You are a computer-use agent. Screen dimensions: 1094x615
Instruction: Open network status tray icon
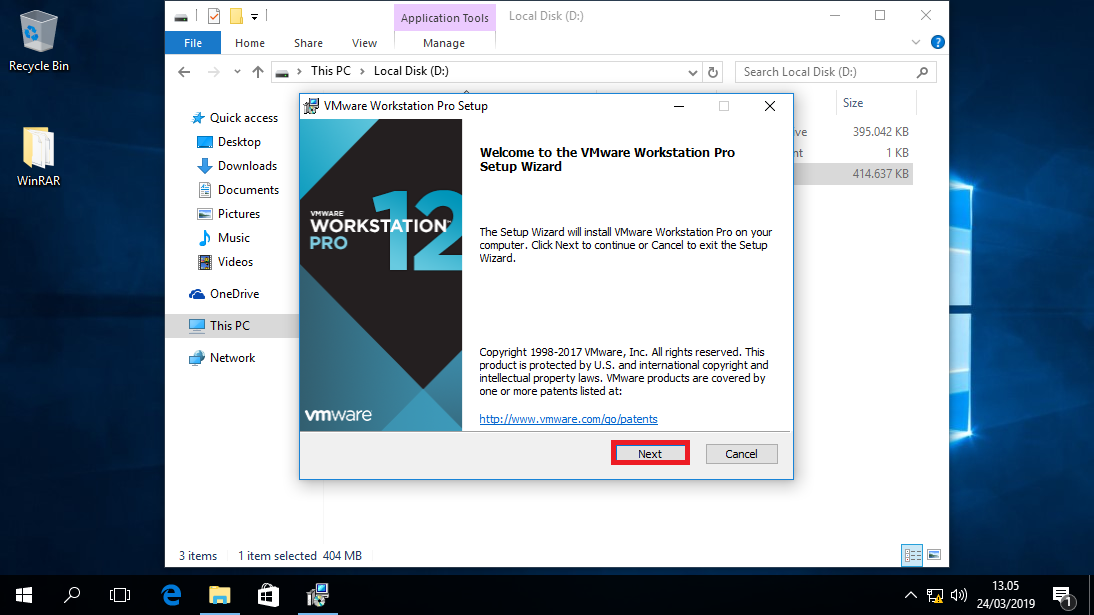tap(935, 595)
